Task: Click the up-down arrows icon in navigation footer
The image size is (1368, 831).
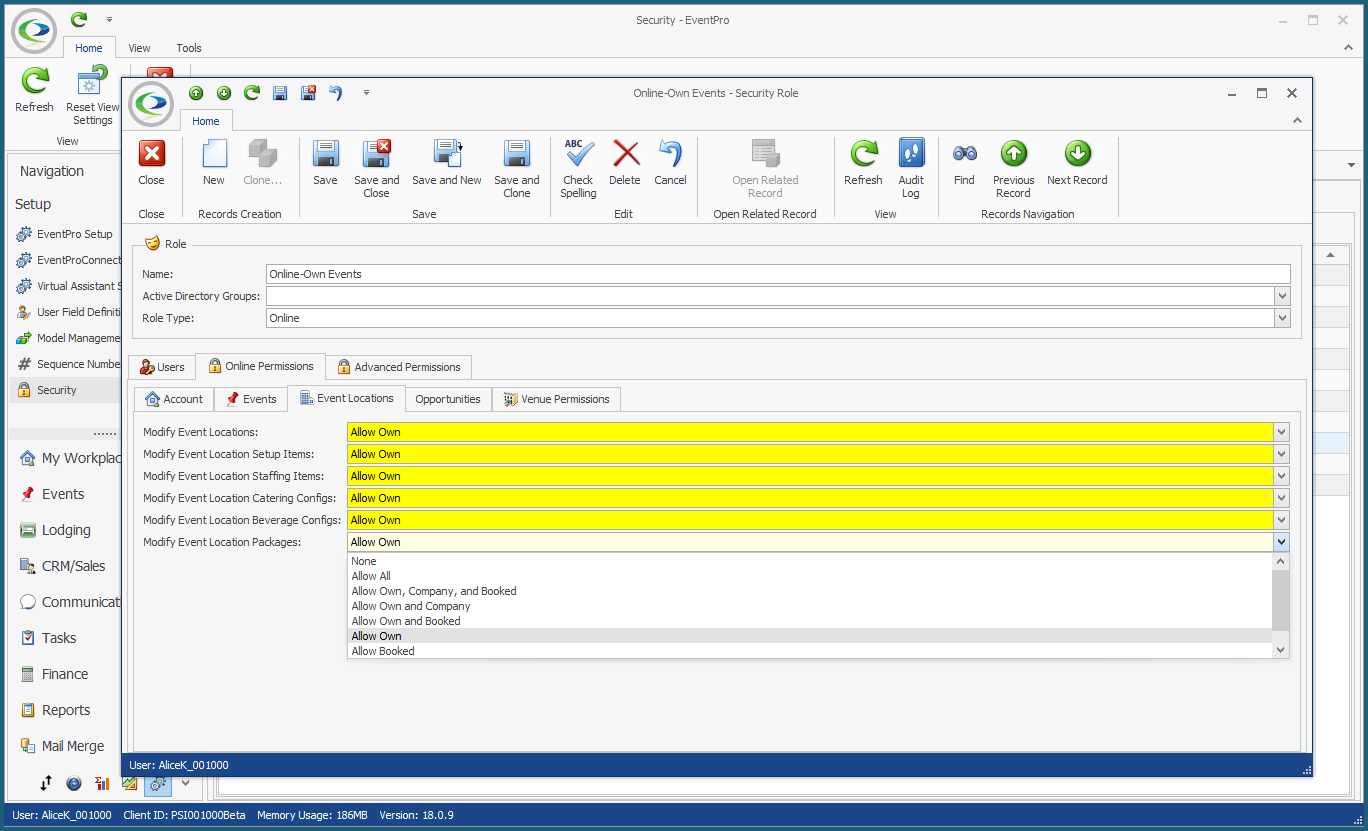Action: click(x=46, y=783)
